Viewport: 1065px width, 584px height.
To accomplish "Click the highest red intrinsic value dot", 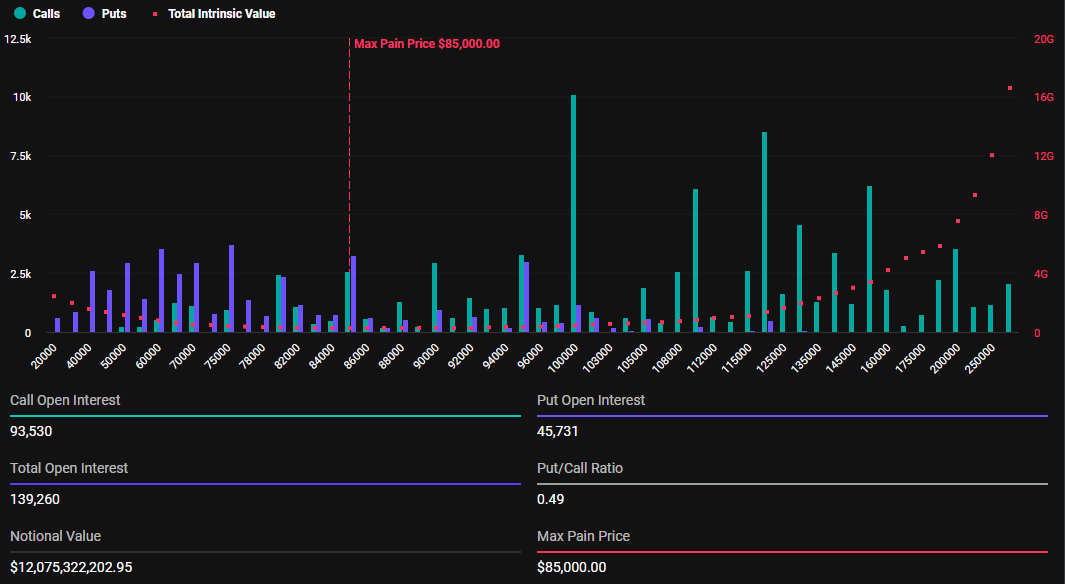I will [x=1010, y=88].
